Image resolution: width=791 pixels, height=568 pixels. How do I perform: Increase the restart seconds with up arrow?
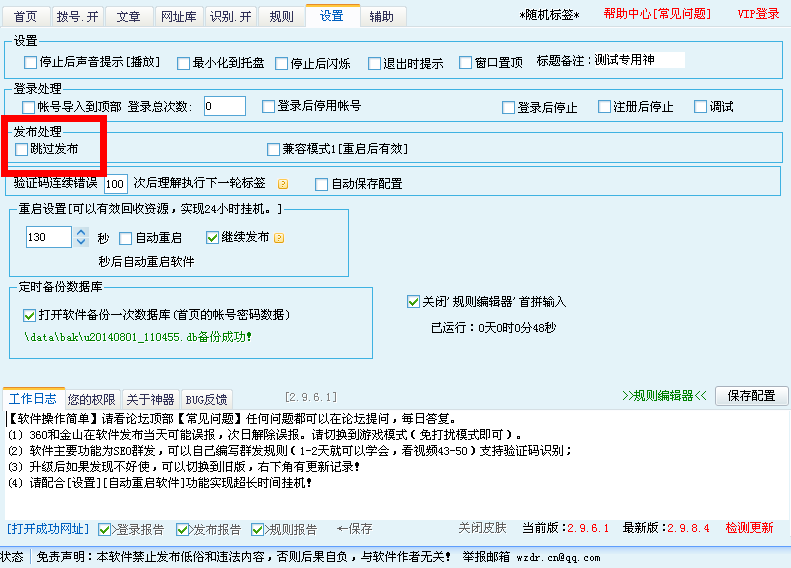pos(81,233)
